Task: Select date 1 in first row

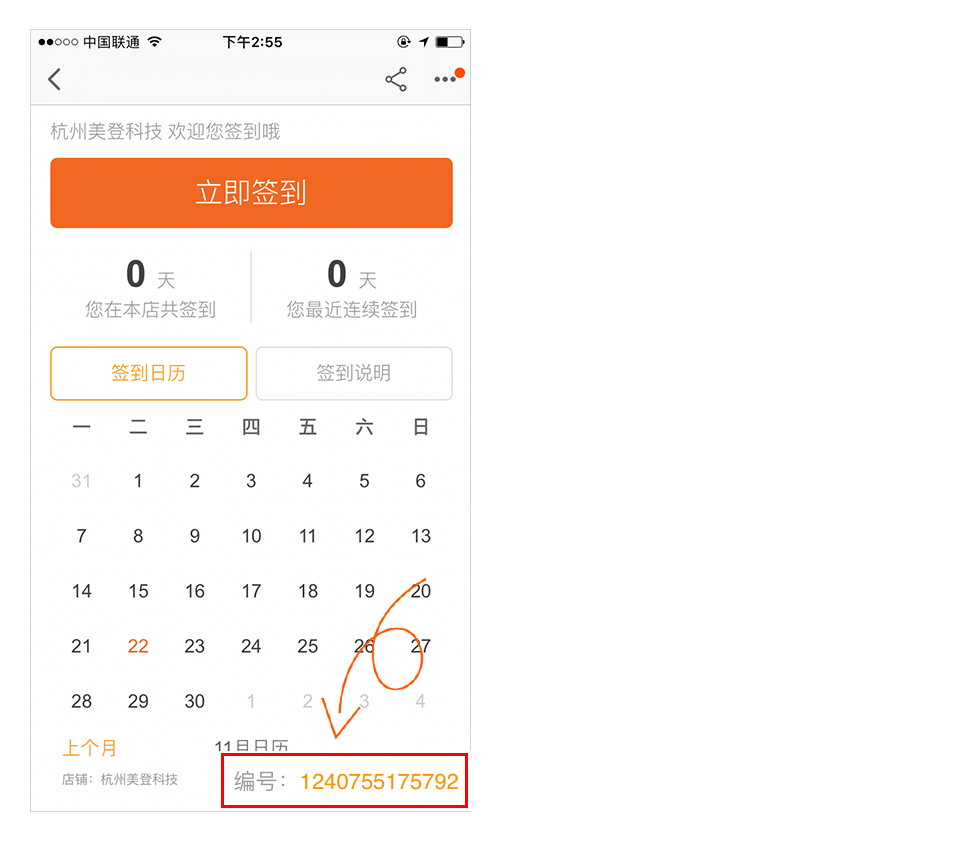Action: pos(138,480)
